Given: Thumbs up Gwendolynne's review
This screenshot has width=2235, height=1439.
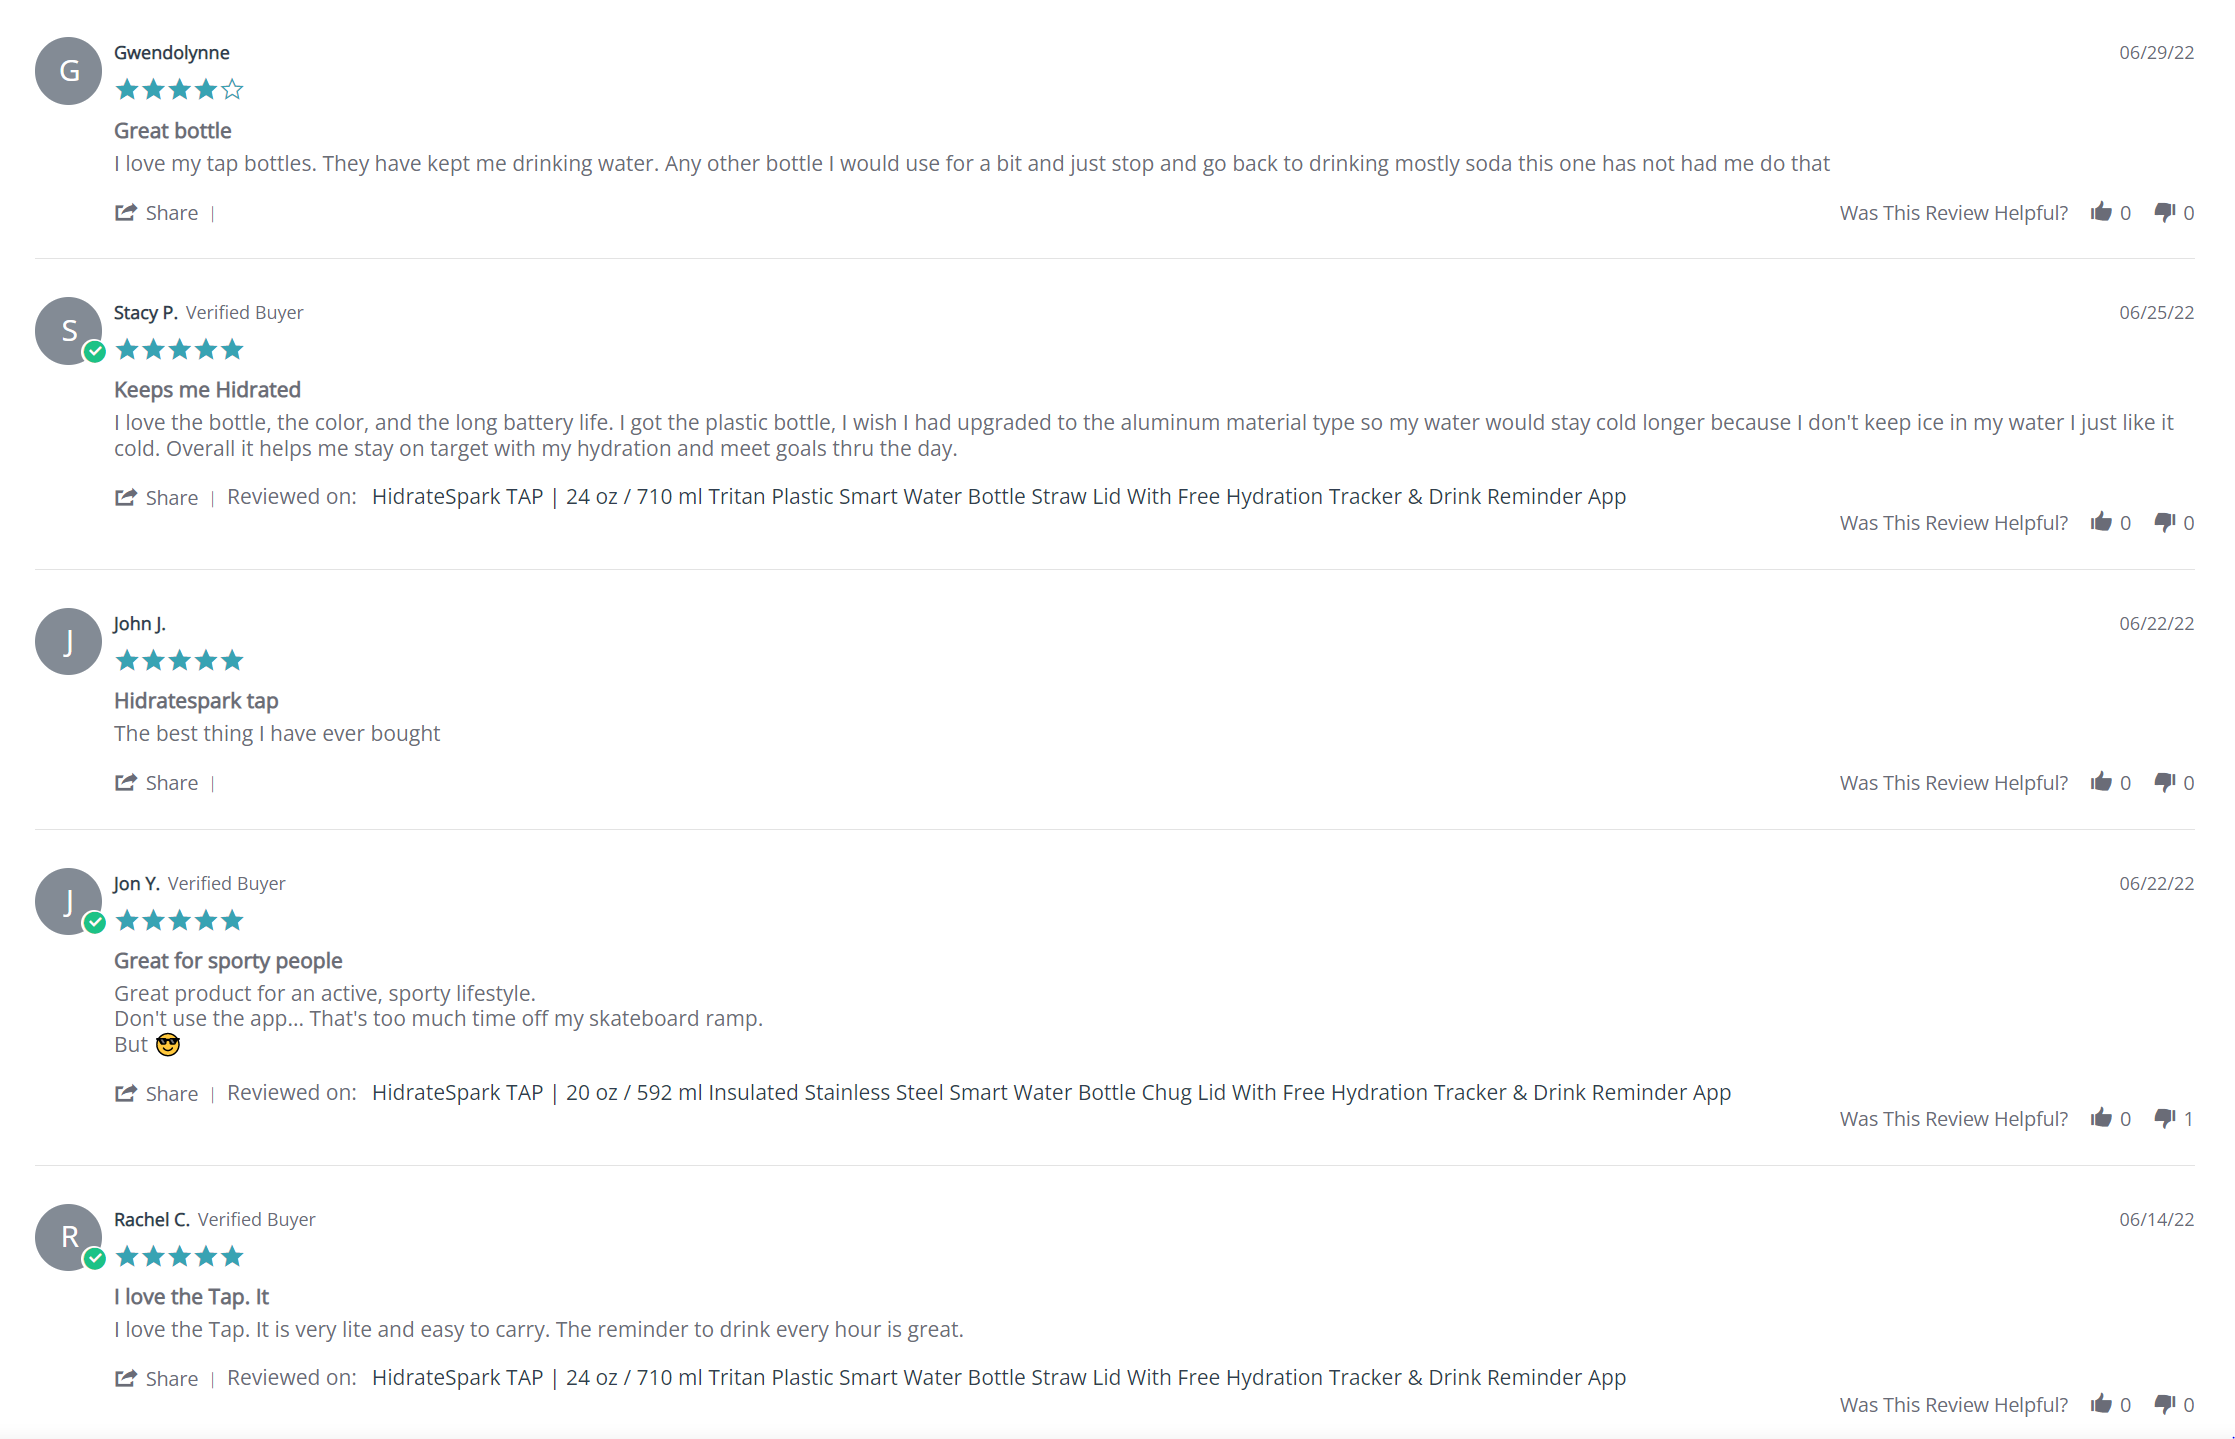Looking at the screenshot, I should pos(2101,212).
